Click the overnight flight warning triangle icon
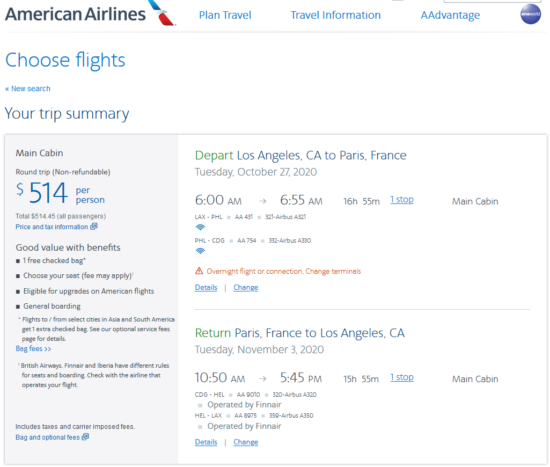550x467 pixels. [199, 271]
